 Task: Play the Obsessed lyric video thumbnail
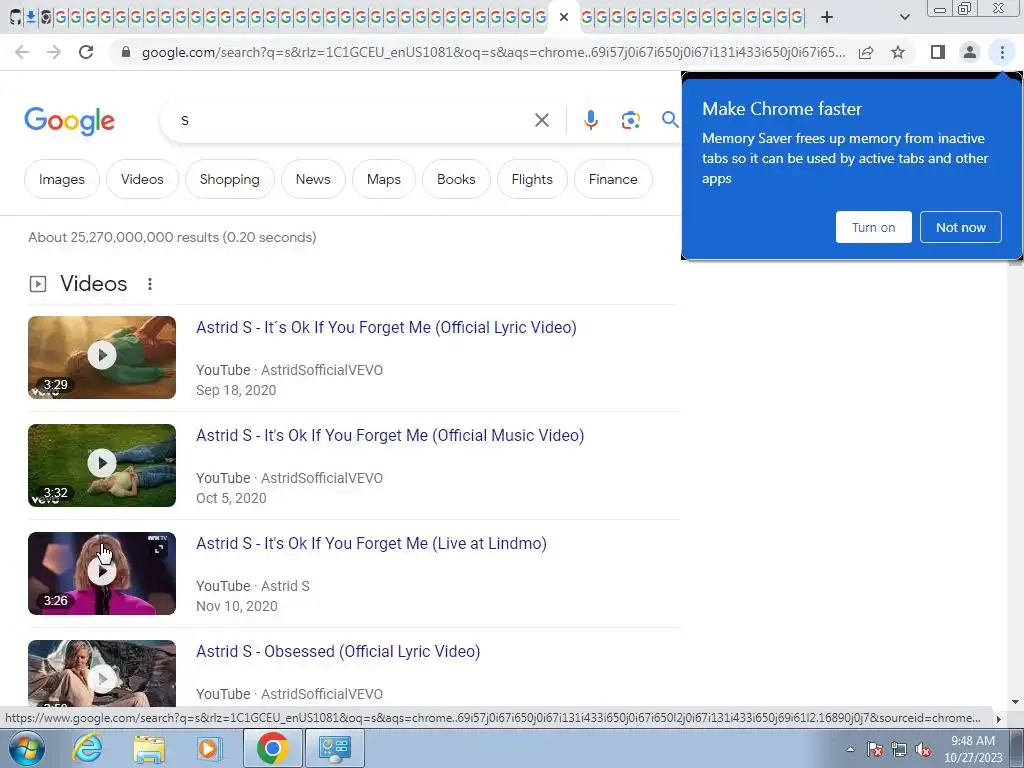point(102,673)
